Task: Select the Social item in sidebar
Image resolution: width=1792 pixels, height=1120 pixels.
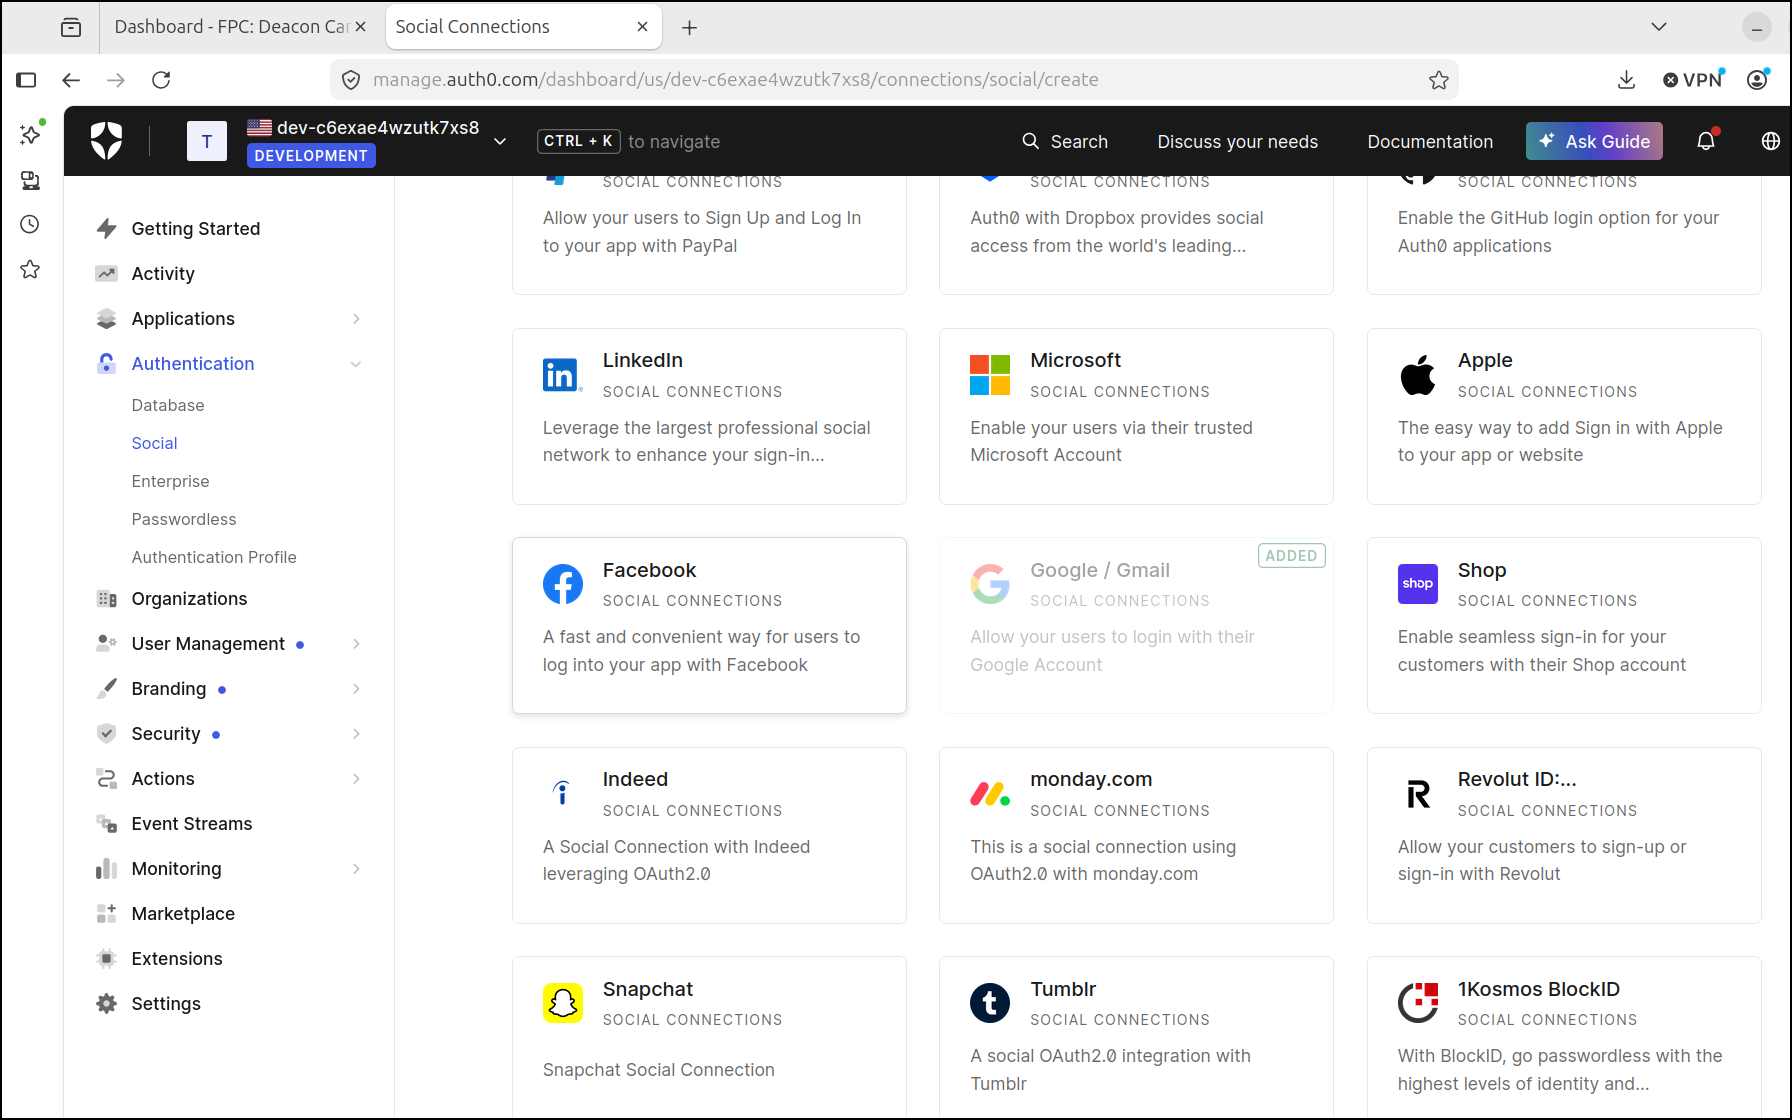Action: coord(154,443)
